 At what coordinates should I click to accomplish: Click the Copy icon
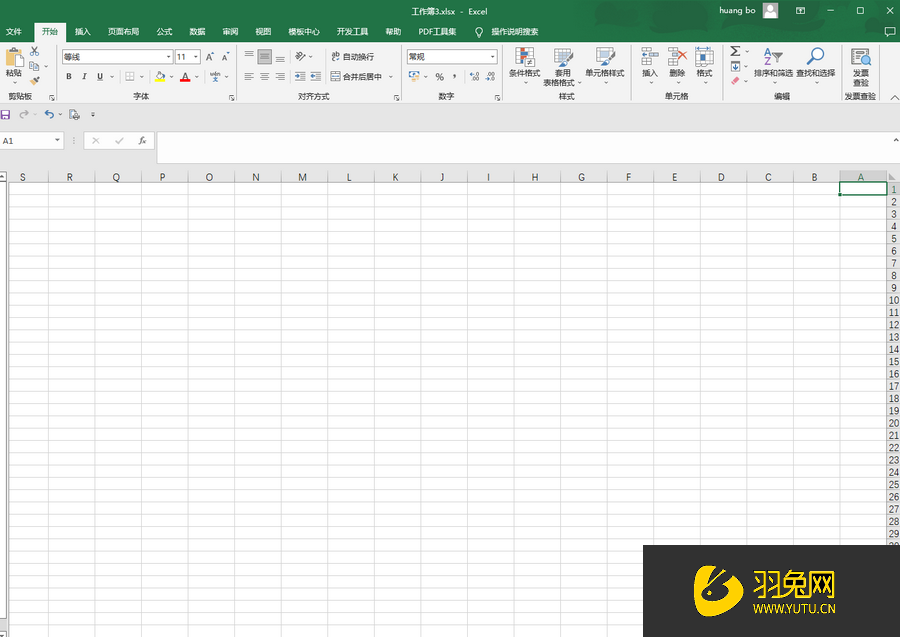tap(34, 66)
